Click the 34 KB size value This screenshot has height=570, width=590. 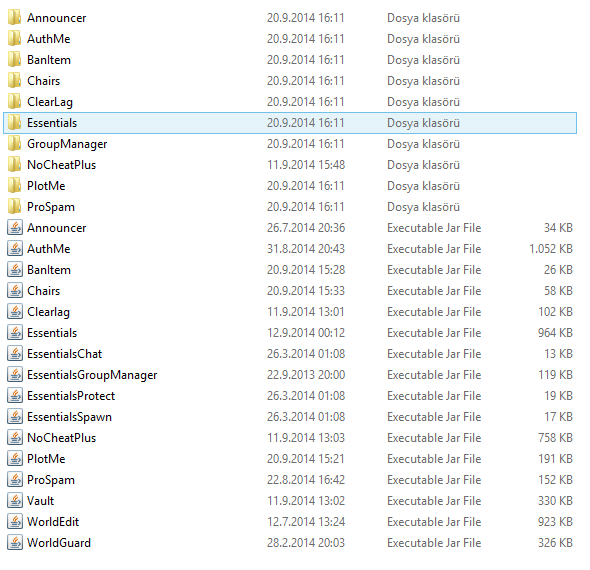click(558, 228)
